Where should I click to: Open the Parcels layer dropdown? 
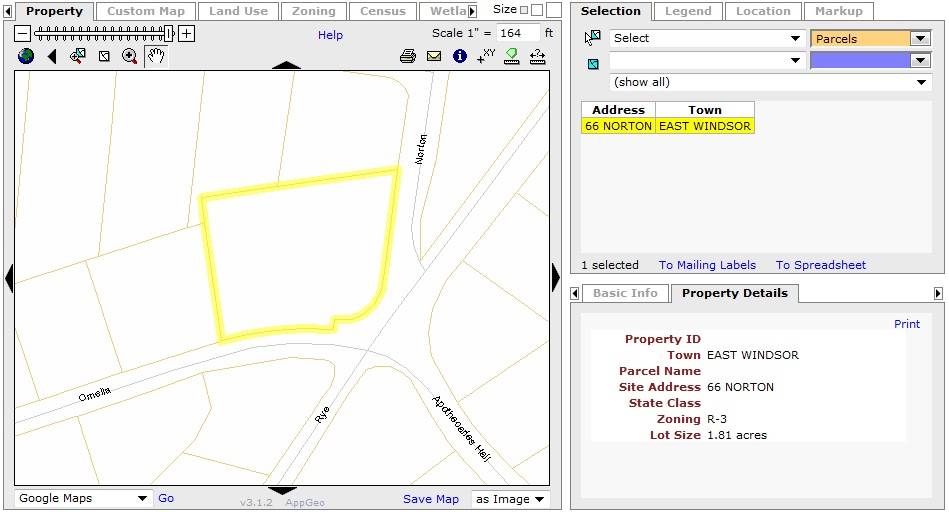click(x=870, y=39)
